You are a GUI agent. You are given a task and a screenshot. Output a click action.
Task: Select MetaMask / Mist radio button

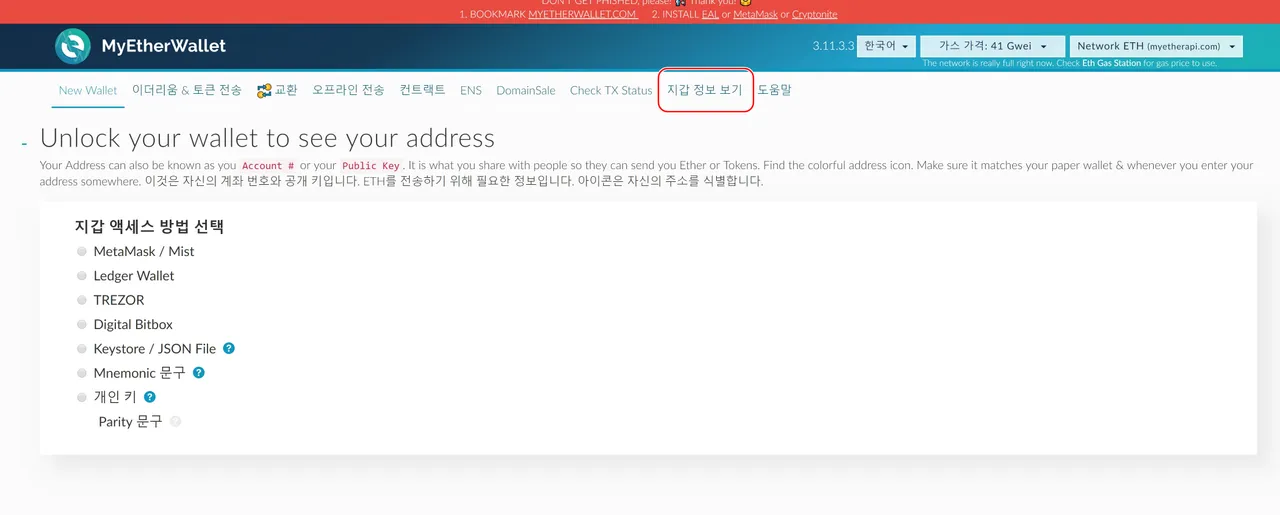[82, 251]
